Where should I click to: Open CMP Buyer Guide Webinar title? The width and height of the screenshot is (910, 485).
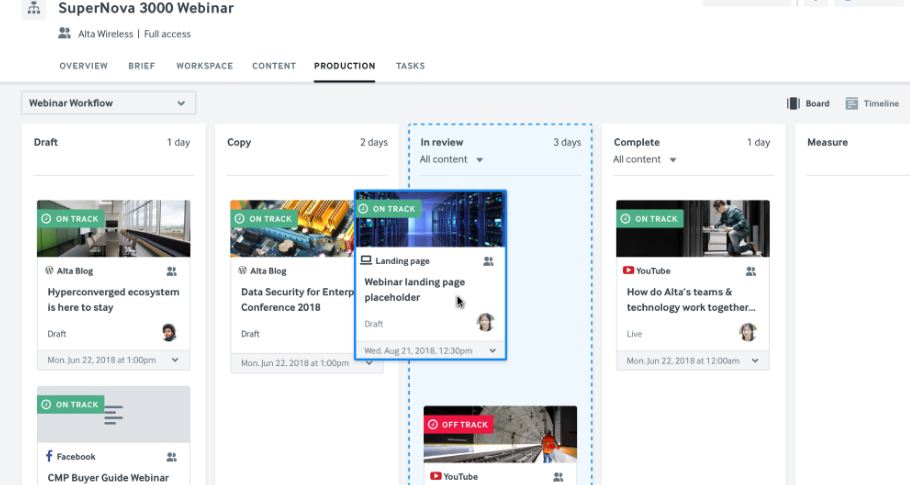[108, 477]
